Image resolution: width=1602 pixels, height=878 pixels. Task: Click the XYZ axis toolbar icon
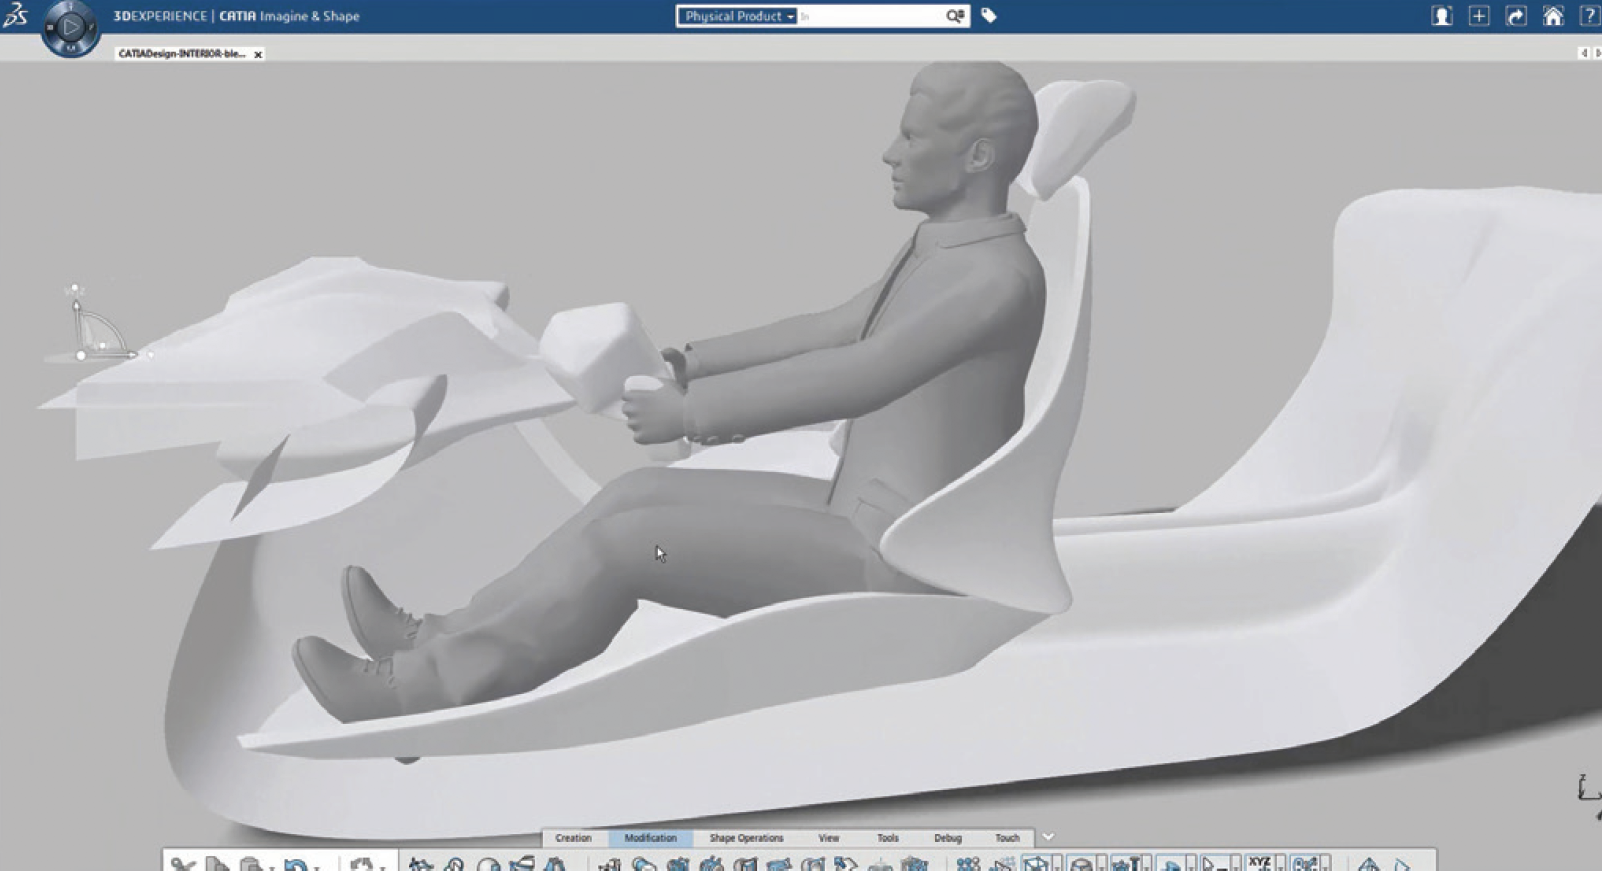1259,864
